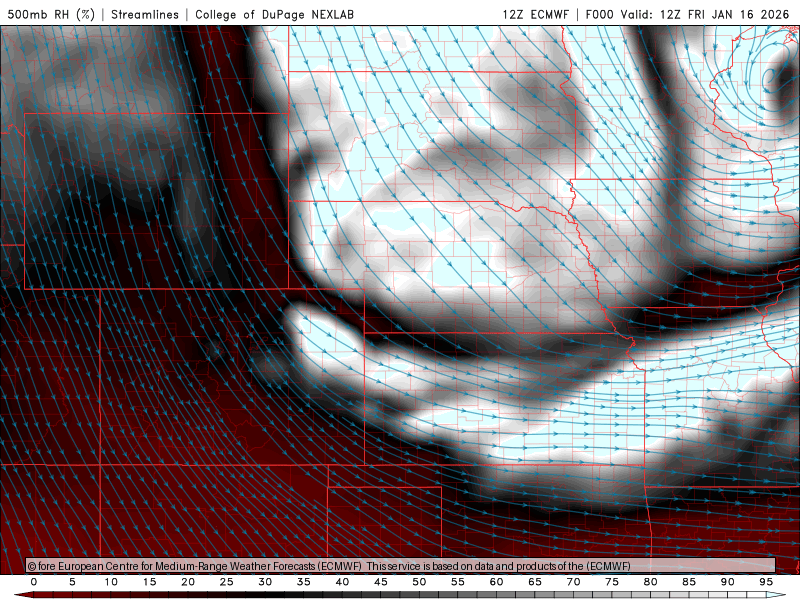Select the "25" tick label on the legend
800x600 pixels.
click(227, 582)
